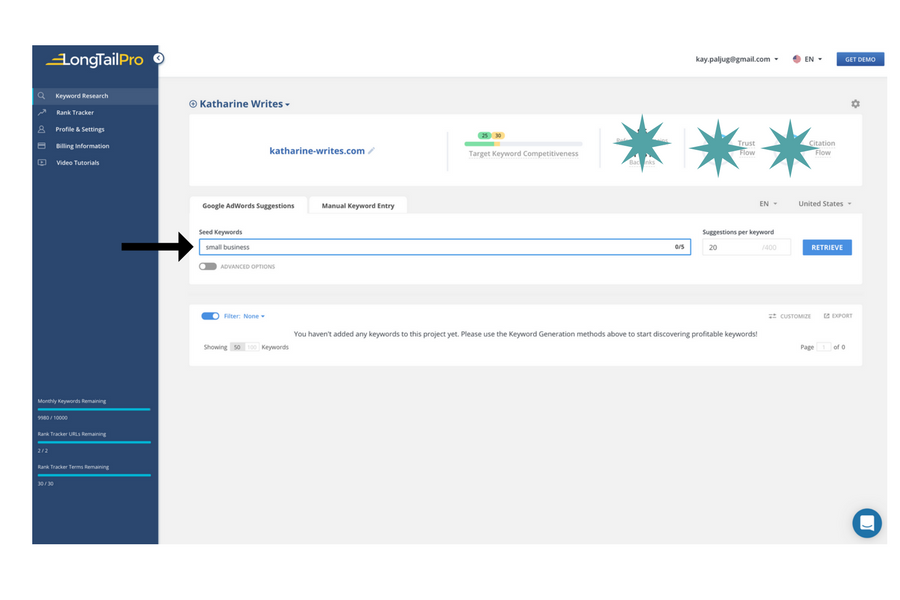Click the Keyword Research magnifier icon
This screenshot has height=600, width=900.
[x=41, y=96]
